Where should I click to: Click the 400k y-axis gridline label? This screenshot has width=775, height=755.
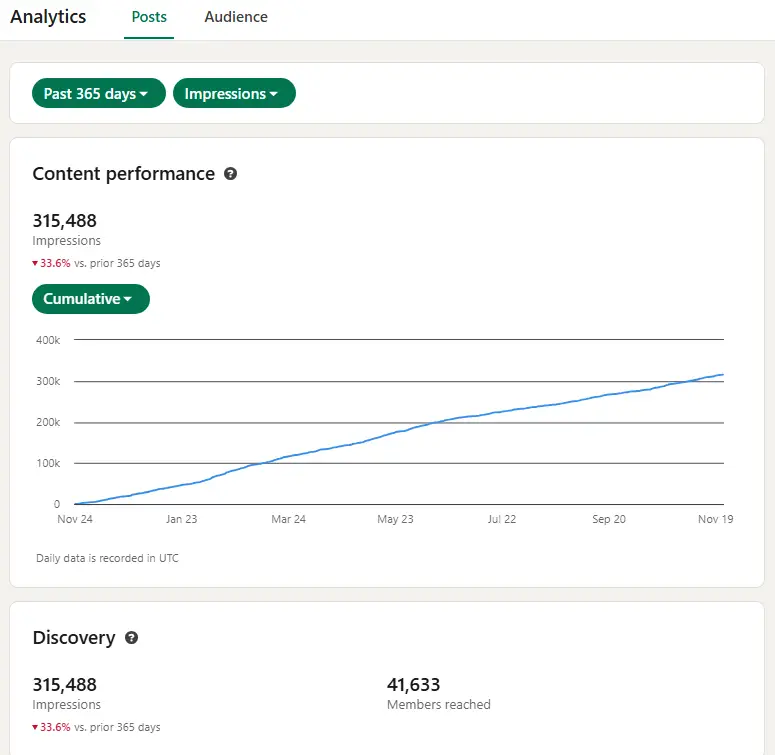click(47, 341)
